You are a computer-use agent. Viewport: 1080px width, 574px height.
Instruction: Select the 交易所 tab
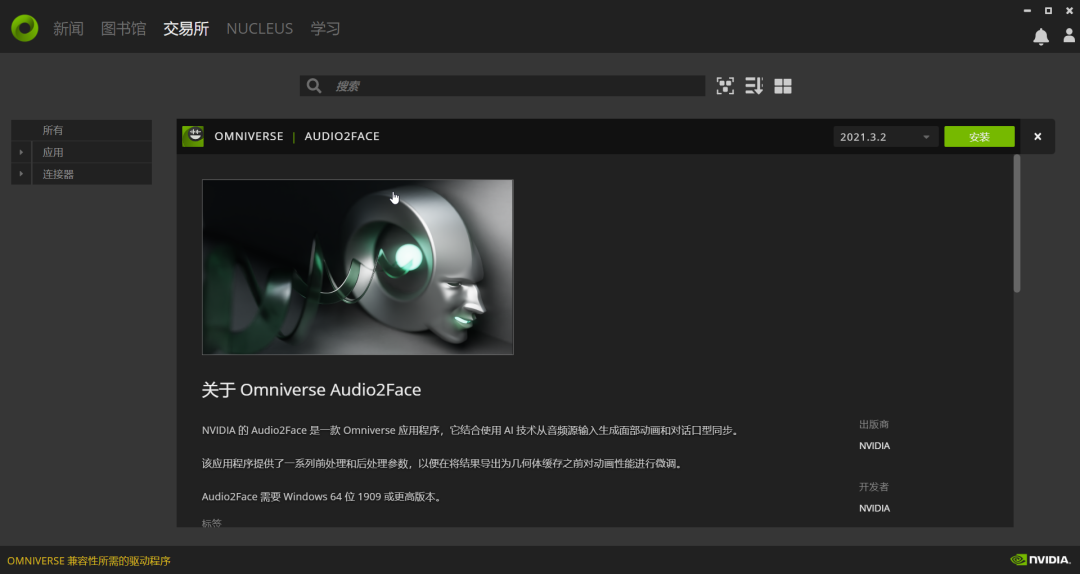(x=186, y=28)
